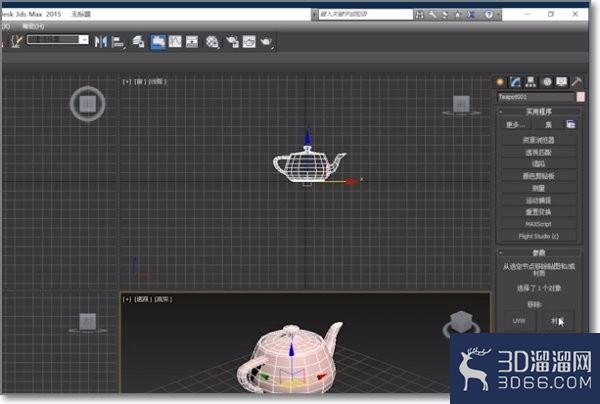The width and height of the screenshot is (600, 404).
Task: Switch to the Motion command panel tab
Action: point(547,81)
